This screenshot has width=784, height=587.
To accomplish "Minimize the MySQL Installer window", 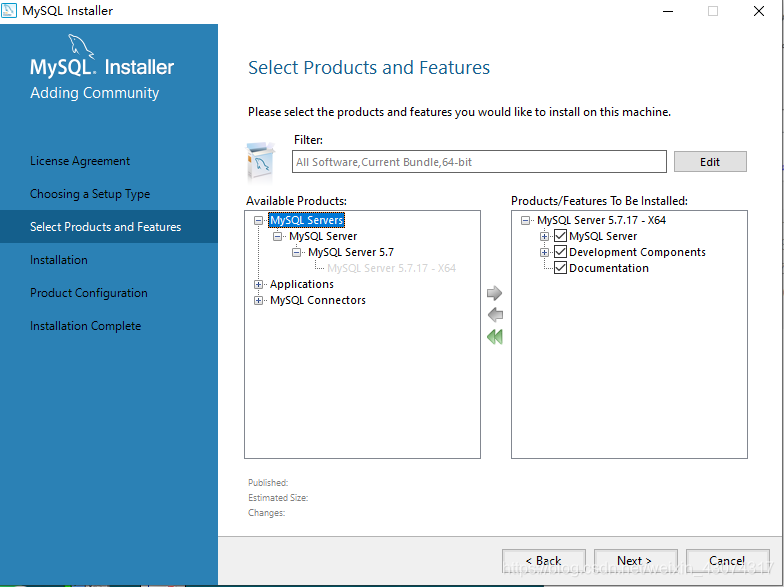I will coord(668,11).
